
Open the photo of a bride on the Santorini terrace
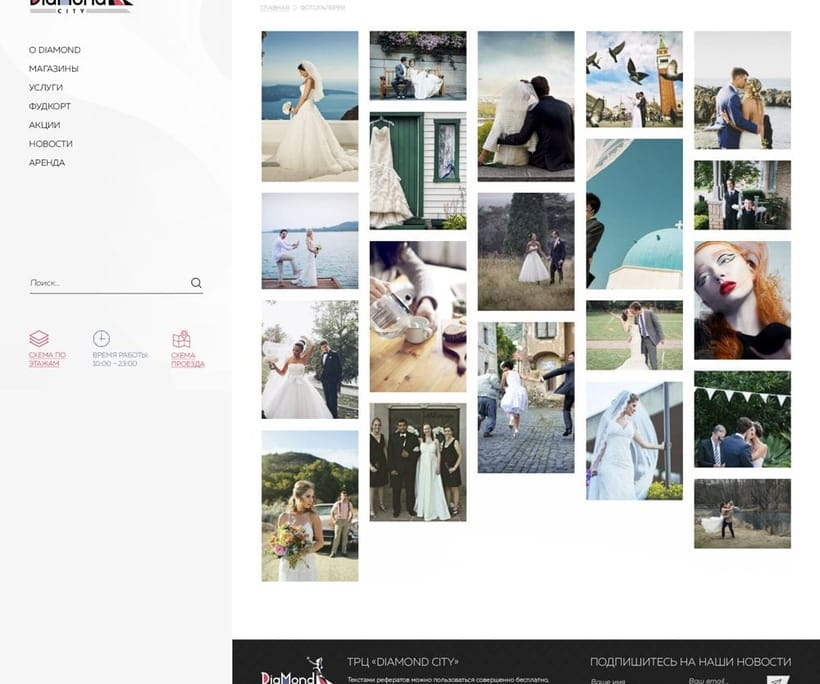(x=310, y=106)
